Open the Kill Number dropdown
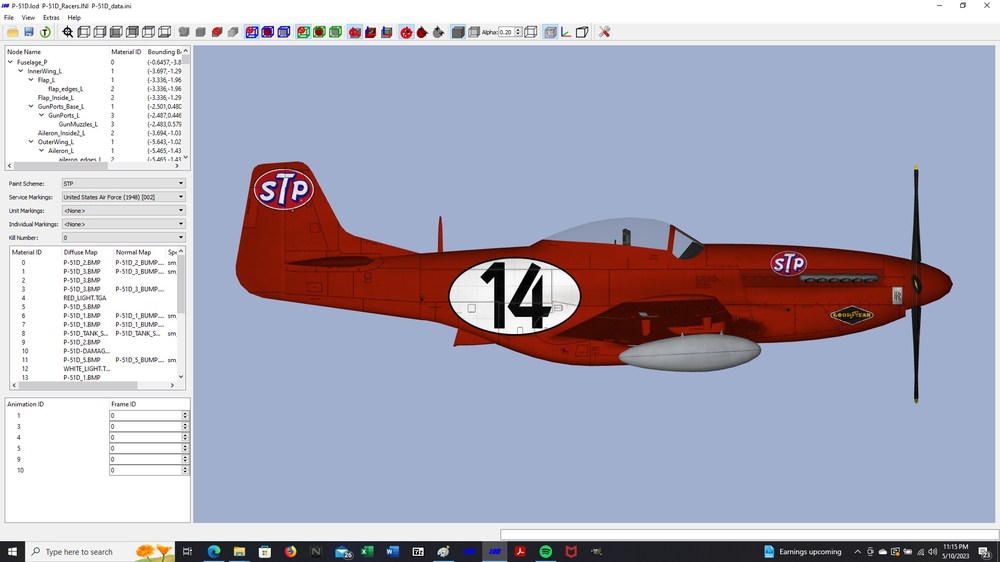Viewport: 1000px width, 562px height. pos(124,237)
